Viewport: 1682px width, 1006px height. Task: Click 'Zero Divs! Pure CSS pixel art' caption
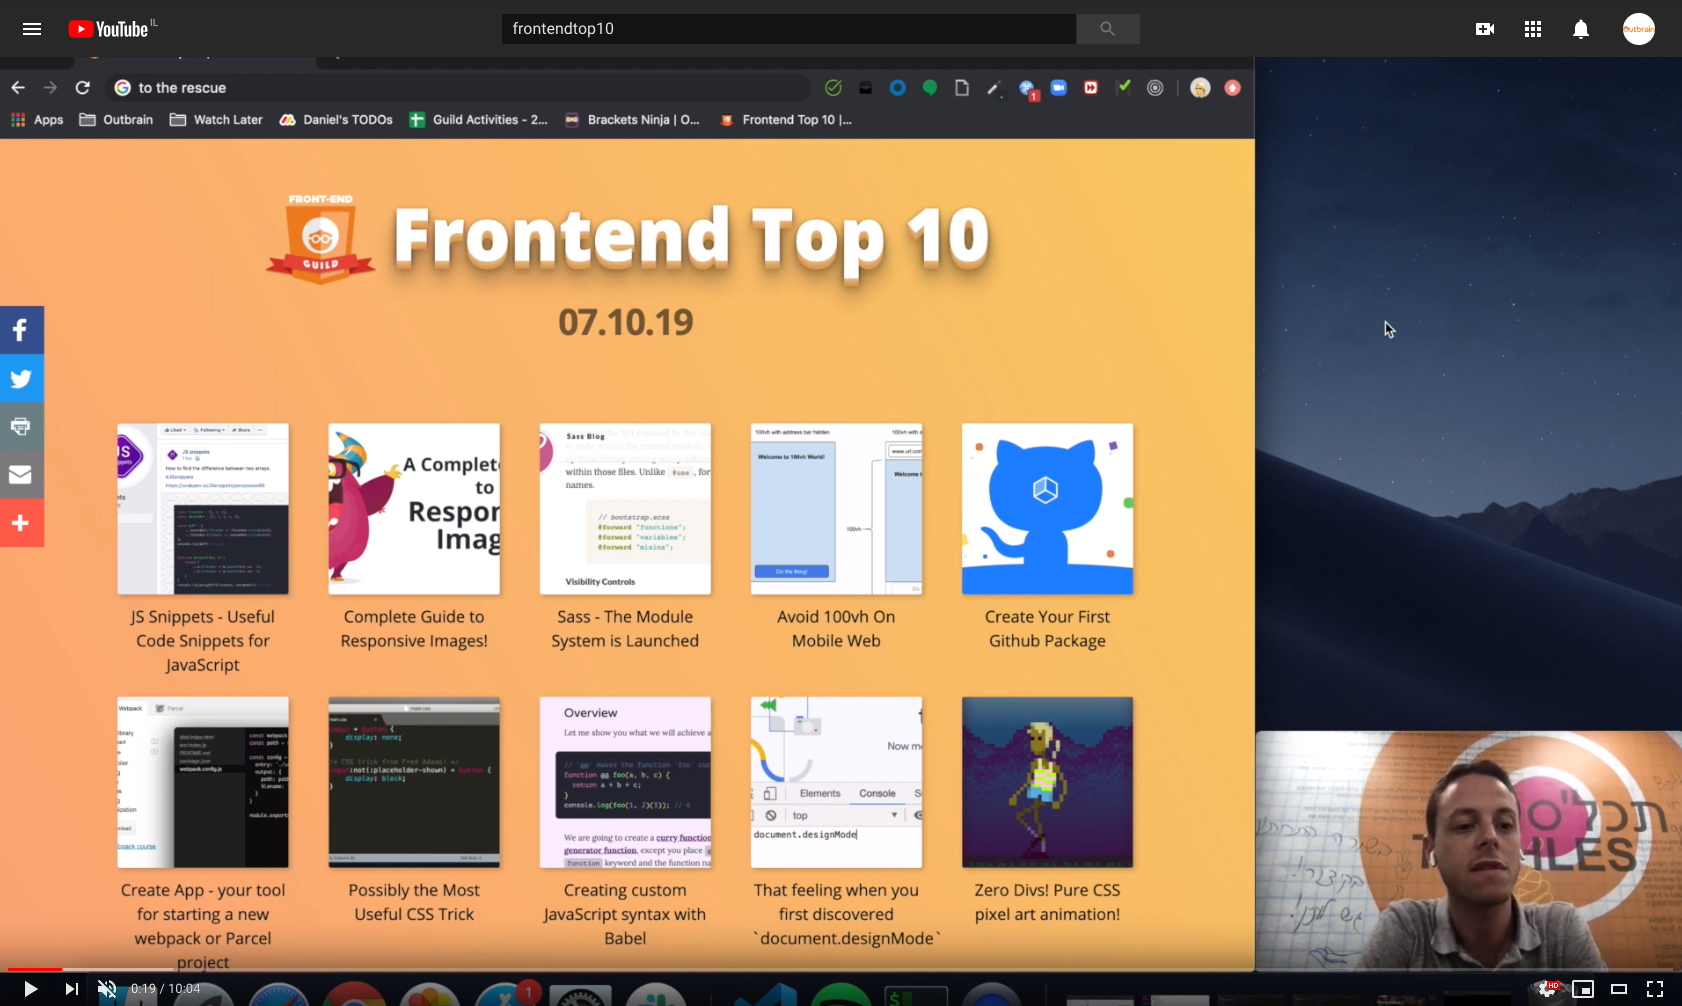pos(1047,902)
